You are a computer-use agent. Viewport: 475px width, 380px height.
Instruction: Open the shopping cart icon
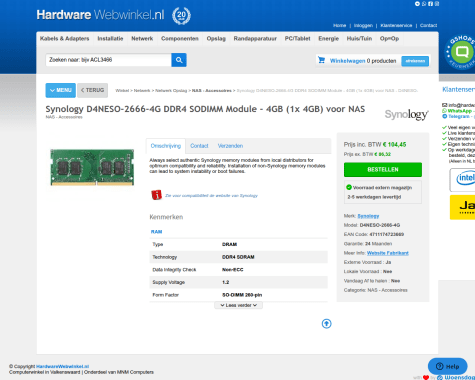tap(321, 60)
